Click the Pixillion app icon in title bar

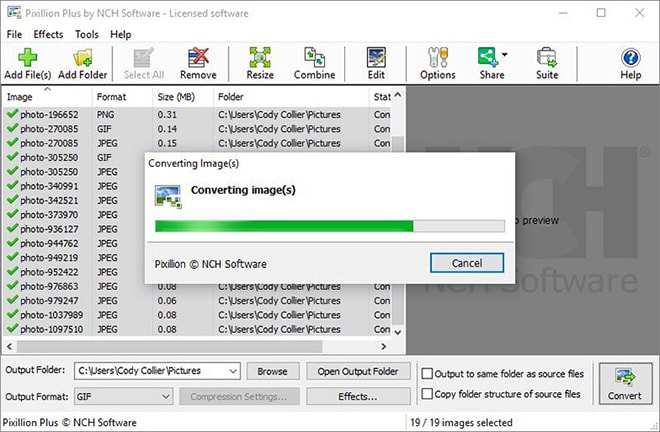tap(14, 12)
